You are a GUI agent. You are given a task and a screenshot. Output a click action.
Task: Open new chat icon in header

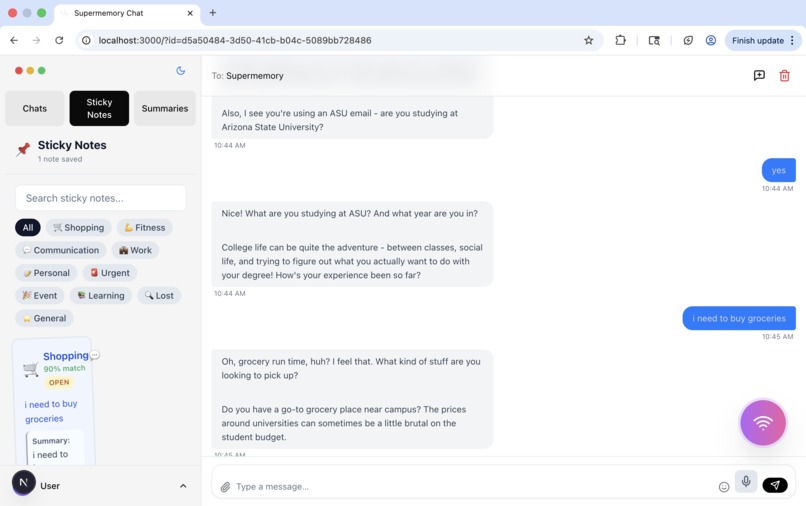coord(759,76)
